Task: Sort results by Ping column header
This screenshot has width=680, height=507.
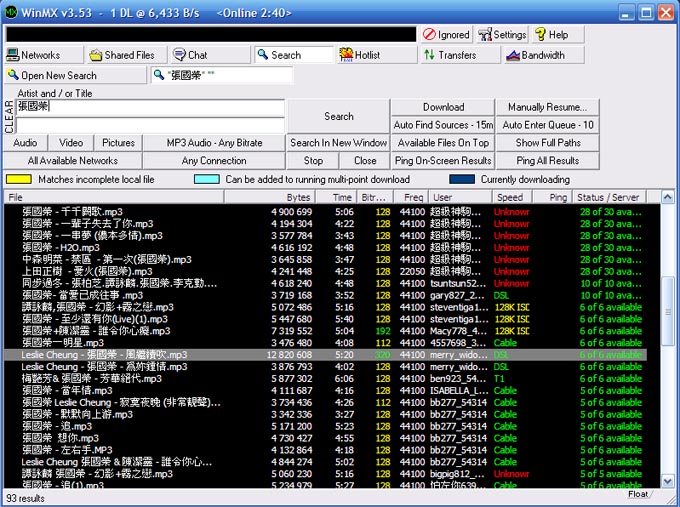Action: [x=552, y=197]
